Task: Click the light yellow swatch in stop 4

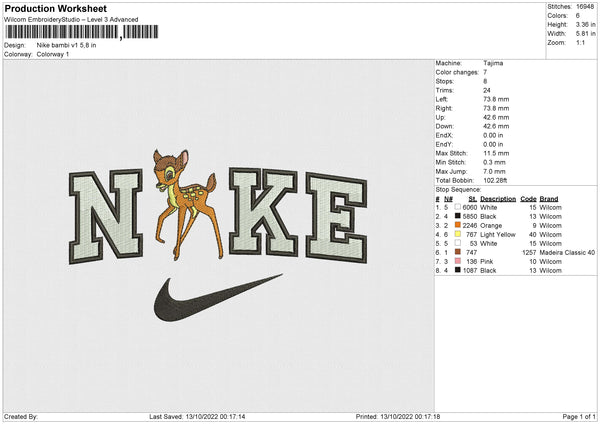Action: pyautogui.click(x=458, y=234)
